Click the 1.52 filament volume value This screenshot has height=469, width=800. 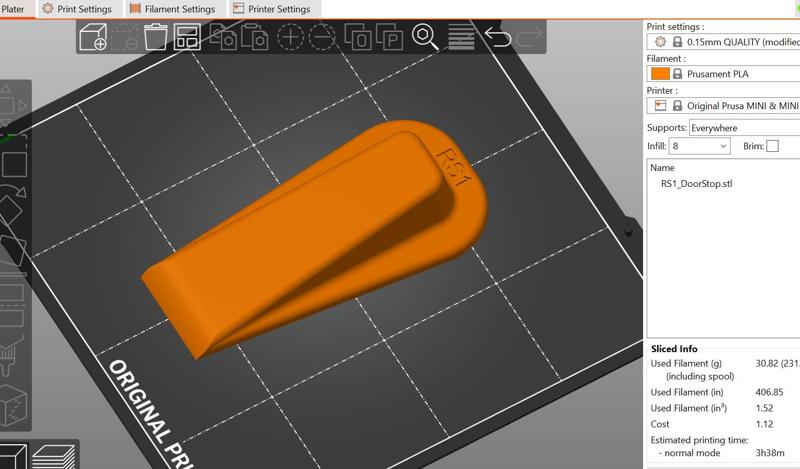[x=764, y=408]
